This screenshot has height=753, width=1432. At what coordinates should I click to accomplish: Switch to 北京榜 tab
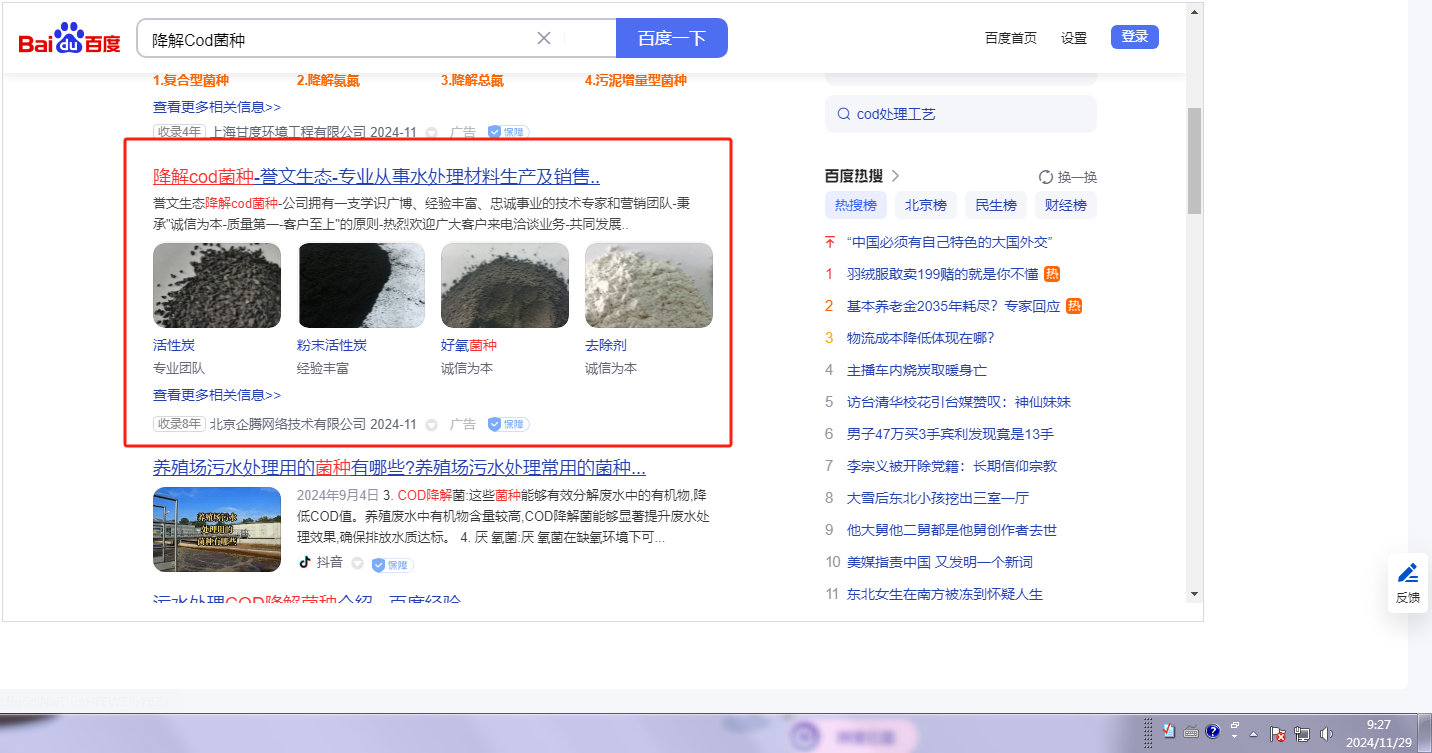[925, 205]
